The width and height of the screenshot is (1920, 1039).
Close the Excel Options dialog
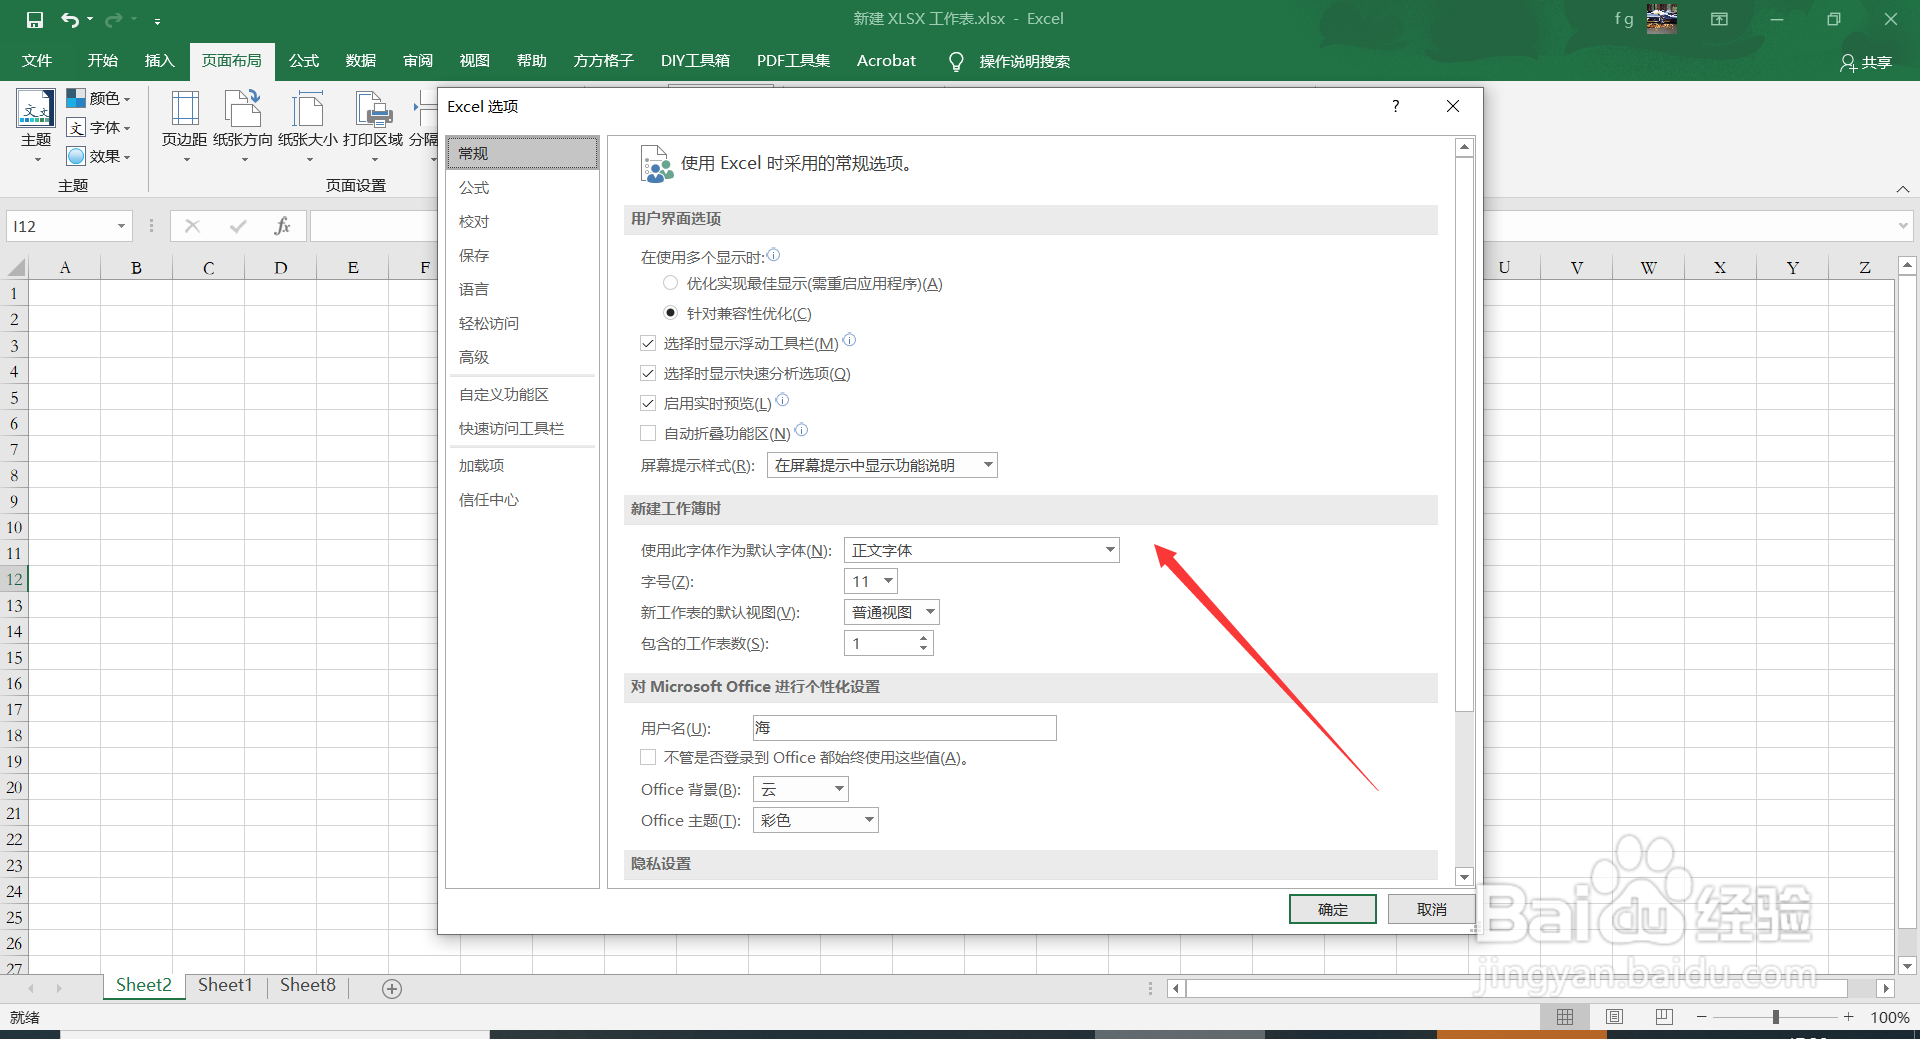tap(1453, 106)
